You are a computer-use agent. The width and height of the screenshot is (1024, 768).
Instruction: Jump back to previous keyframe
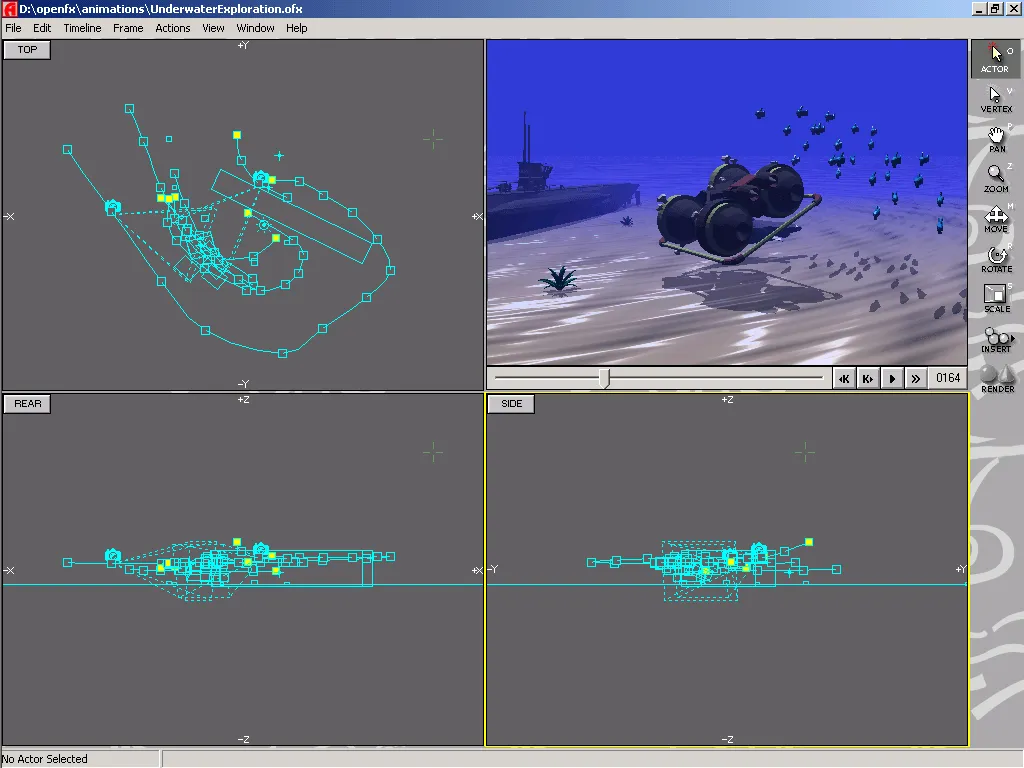point(843,378)
